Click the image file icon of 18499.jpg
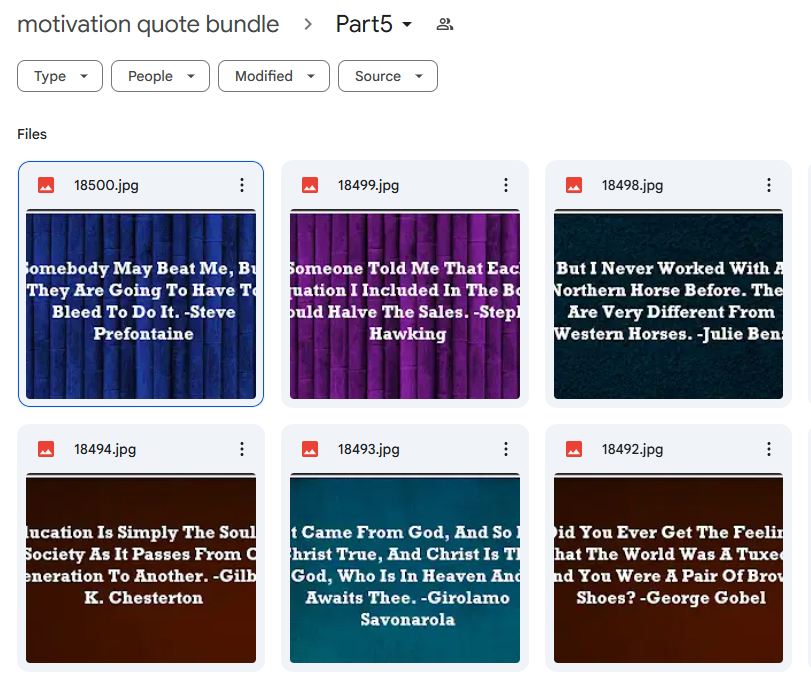Screen dimensions: 811x686 [x=310, y=185]
